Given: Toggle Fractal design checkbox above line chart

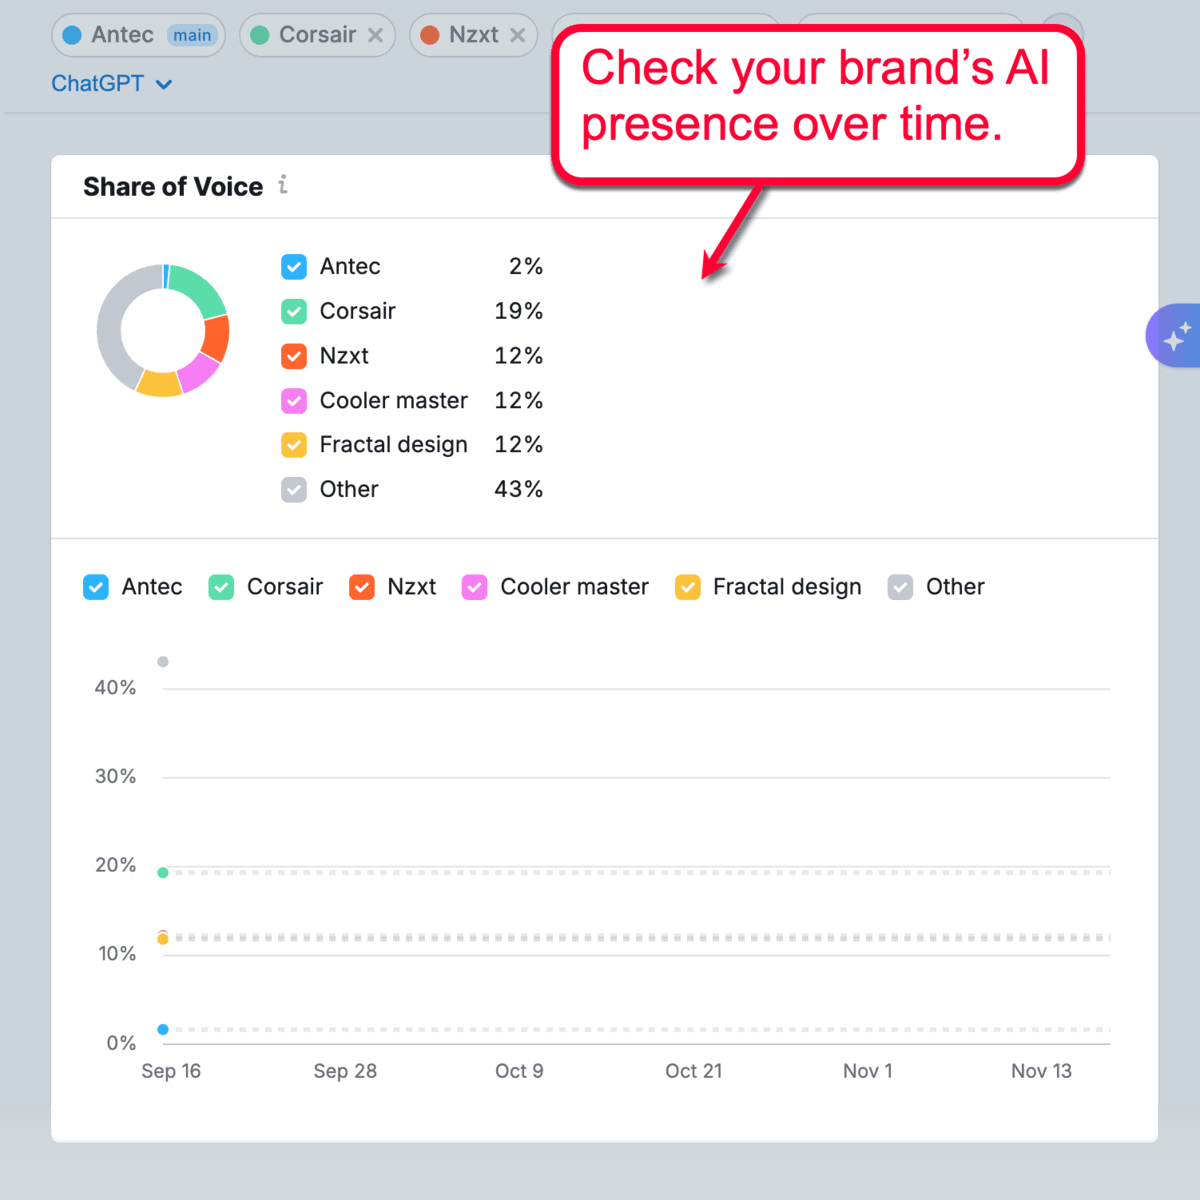Looking at the screenshot, I should (x=688, y=587).
